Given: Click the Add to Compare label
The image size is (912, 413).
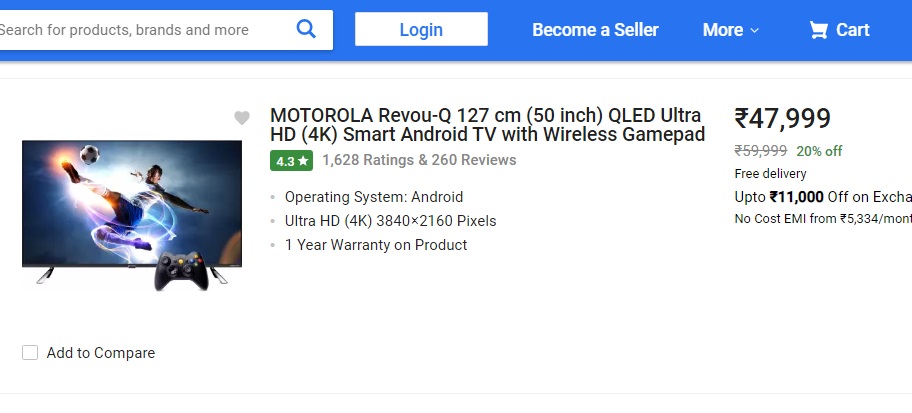Looking at the screenshot, I should click(x=100, y=353).
